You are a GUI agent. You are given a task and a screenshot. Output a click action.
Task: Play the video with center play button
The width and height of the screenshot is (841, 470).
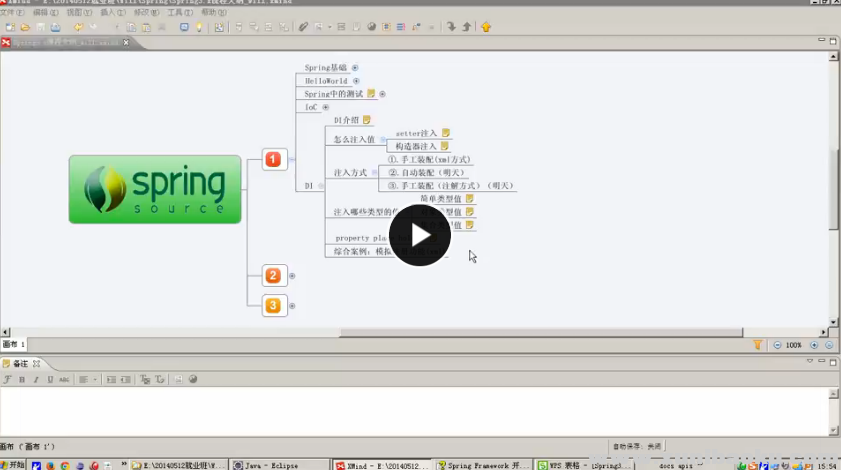[419, 235]
